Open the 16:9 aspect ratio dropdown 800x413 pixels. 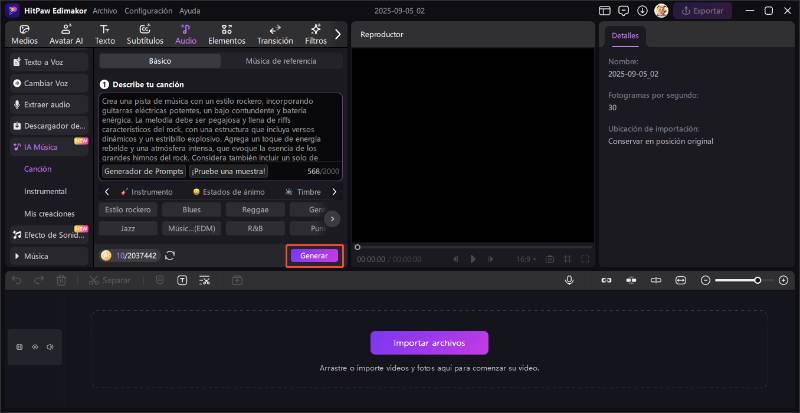pyautogui.click(x=526, y=259)
